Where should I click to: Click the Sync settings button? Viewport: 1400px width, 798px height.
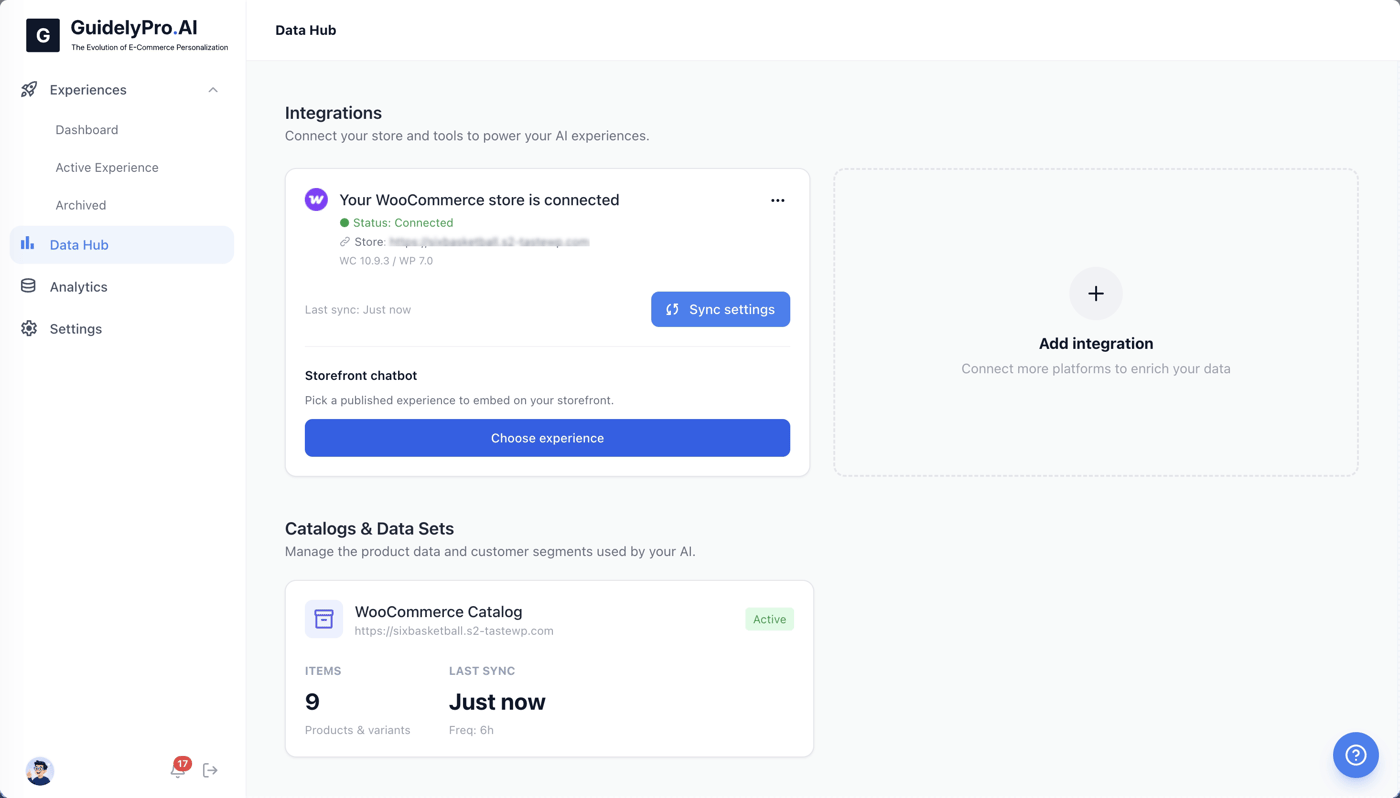pos(720,309)
